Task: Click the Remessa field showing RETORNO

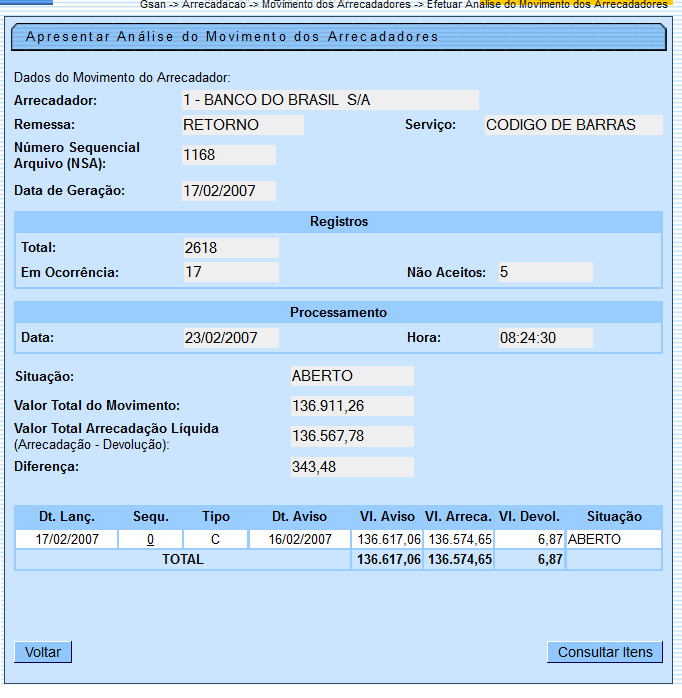Action: 242,125
